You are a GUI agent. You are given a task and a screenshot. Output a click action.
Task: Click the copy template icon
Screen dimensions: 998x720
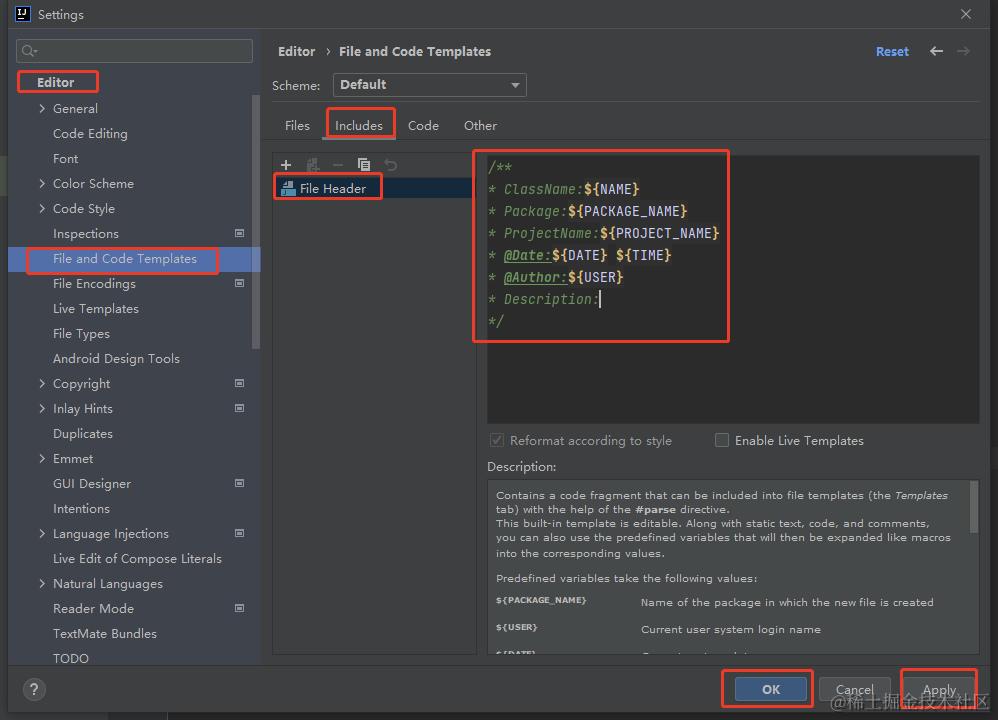click(364, 165)
